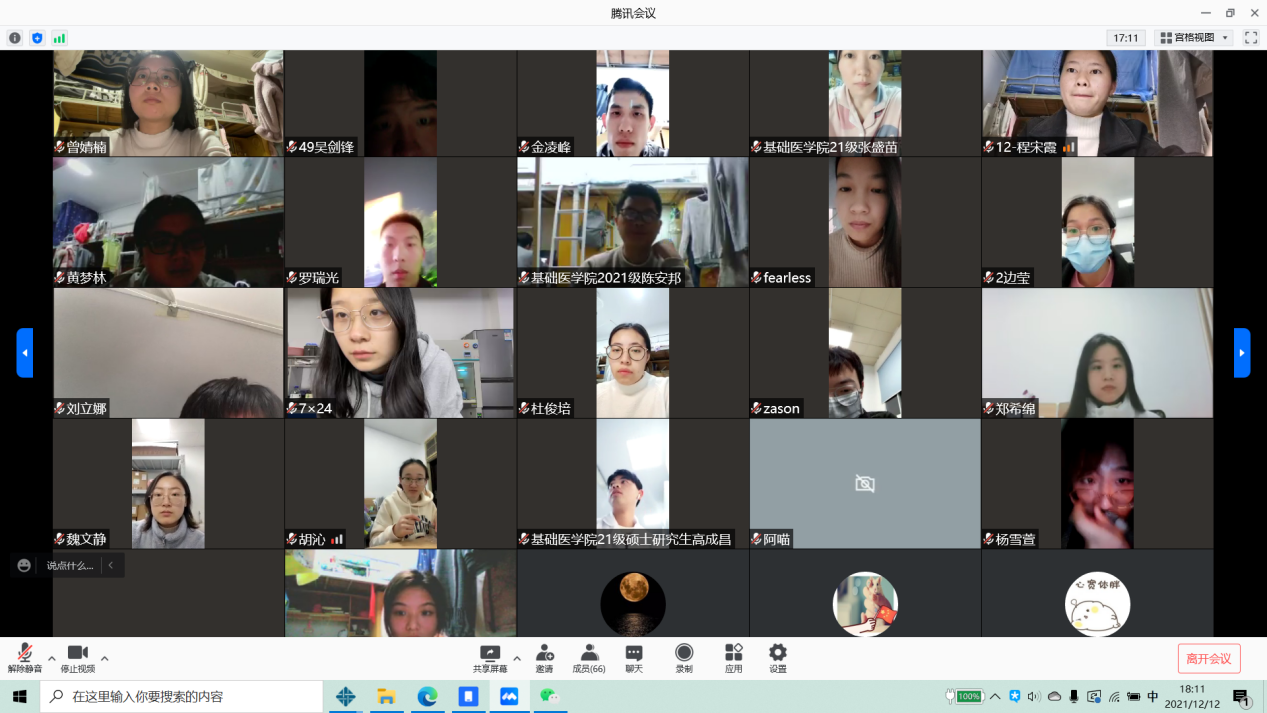
Task: Open the Tencent Meeting taskbar icon
Action: 509,696
